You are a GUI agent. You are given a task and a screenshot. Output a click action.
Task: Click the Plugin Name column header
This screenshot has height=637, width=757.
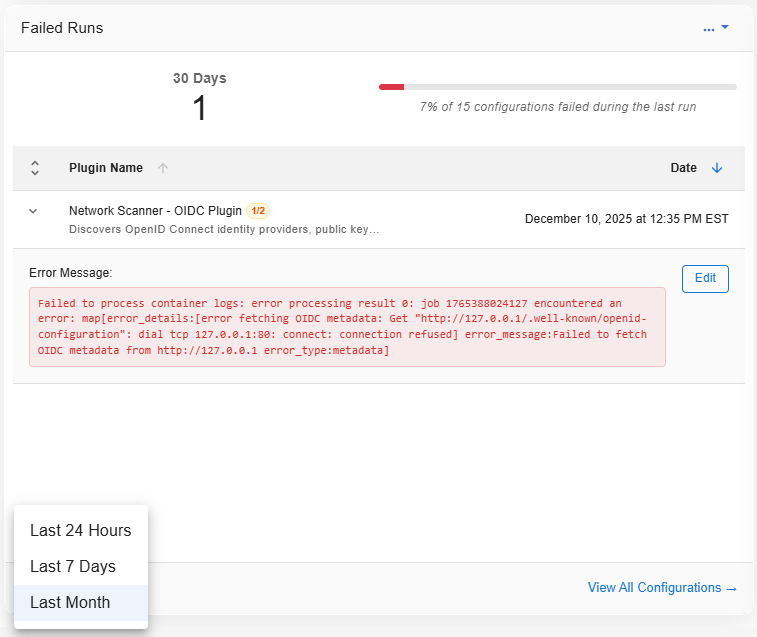[106, 168]
